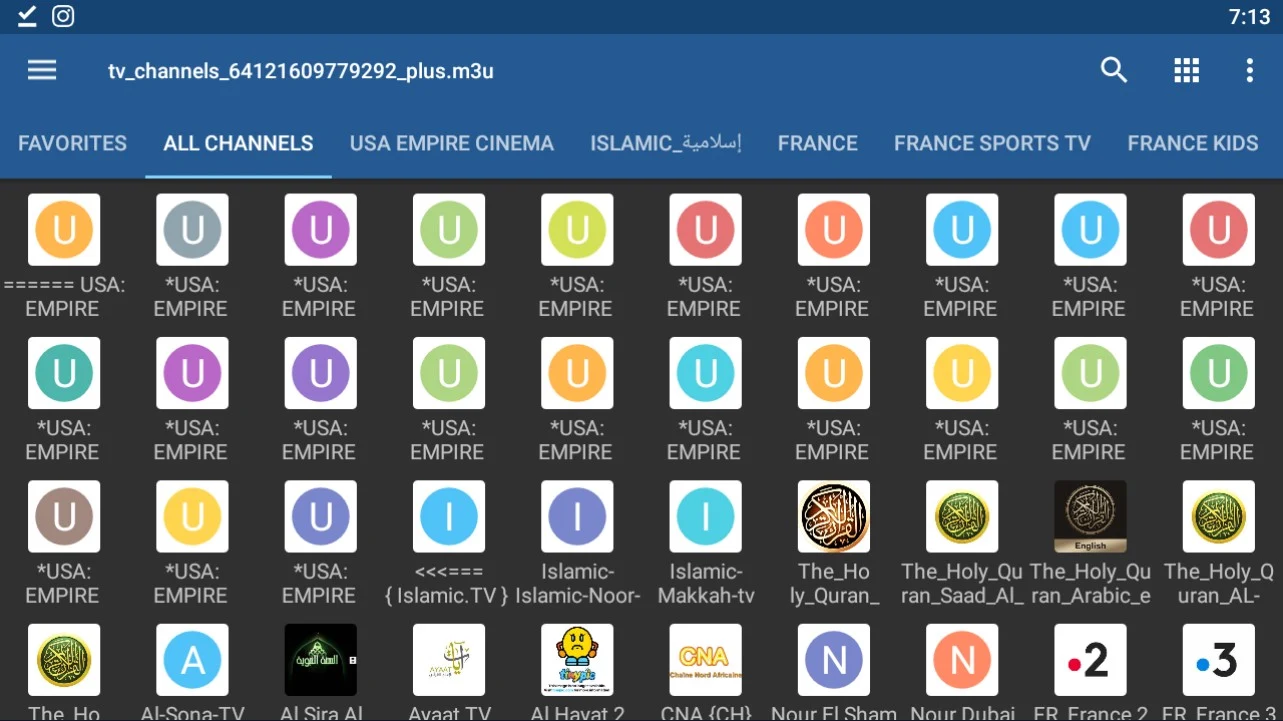Open the FR_France 3 channel
Image resolution: width=1283 pixels, height=721 pixels.
(x=1218, y=672)
